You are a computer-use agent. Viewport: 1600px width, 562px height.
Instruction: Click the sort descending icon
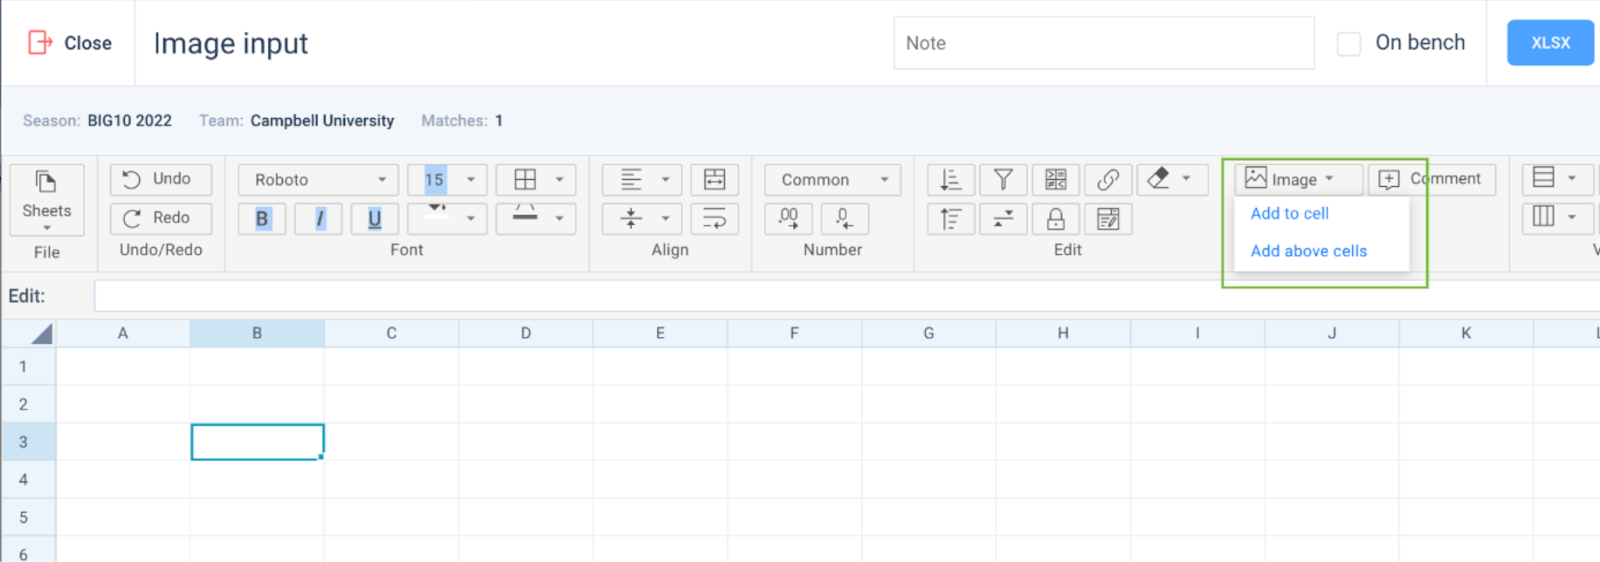[951, 180]
